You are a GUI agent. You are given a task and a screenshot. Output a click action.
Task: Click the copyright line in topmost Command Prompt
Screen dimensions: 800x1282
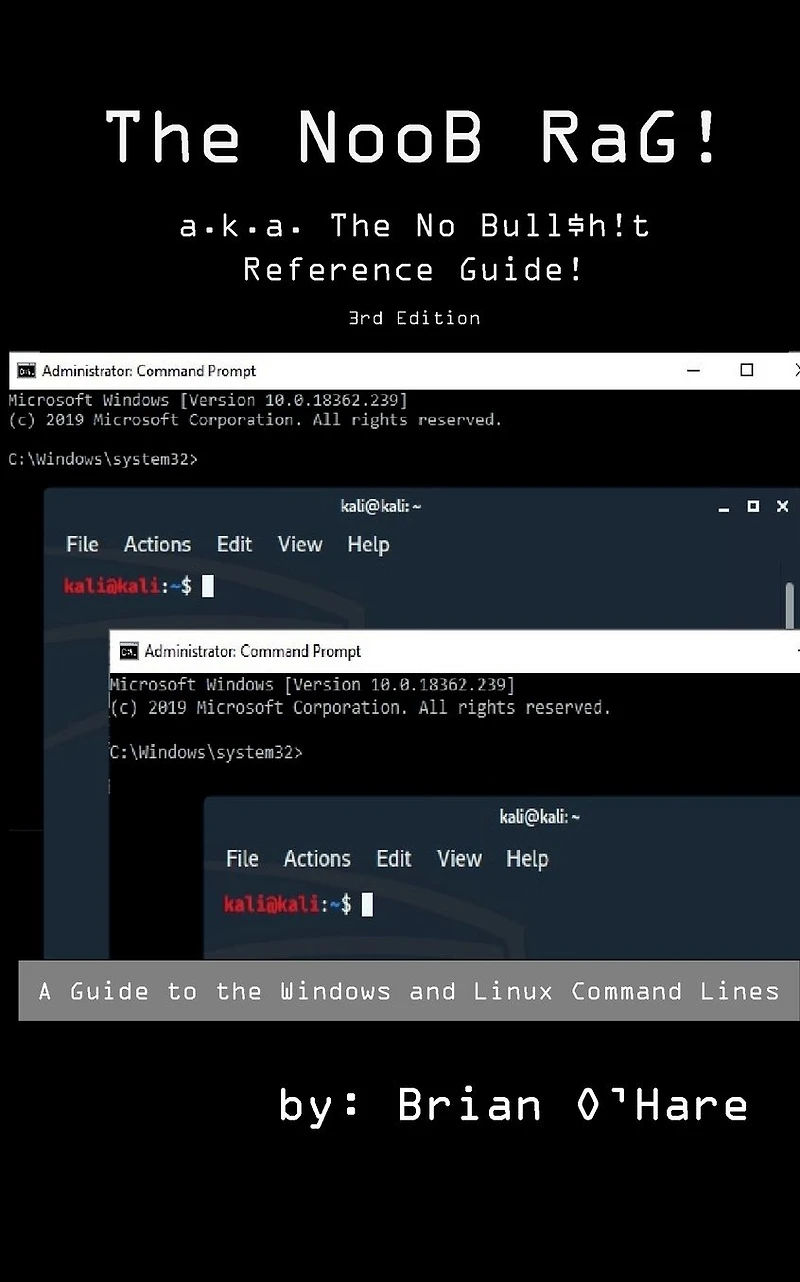pos(255,420)
